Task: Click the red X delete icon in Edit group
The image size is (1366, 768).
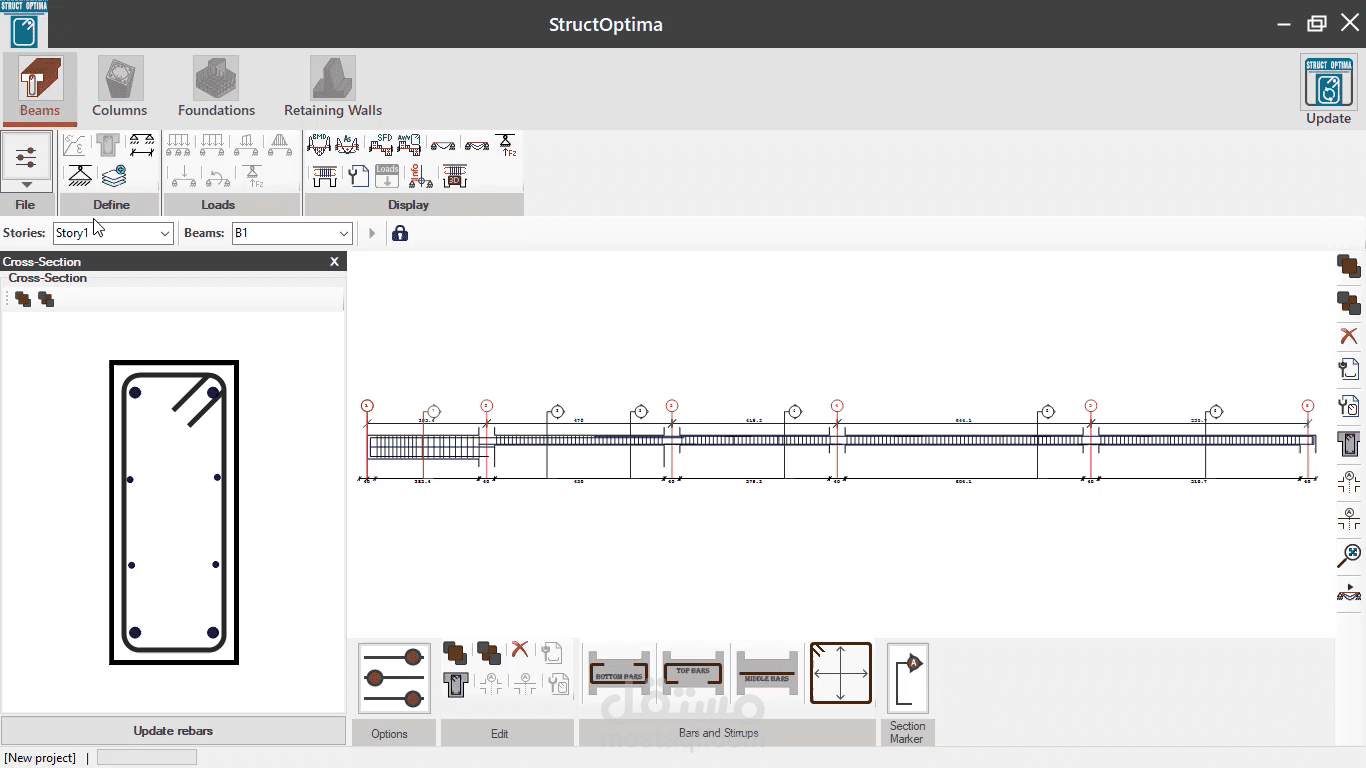Action: (520, 650)
